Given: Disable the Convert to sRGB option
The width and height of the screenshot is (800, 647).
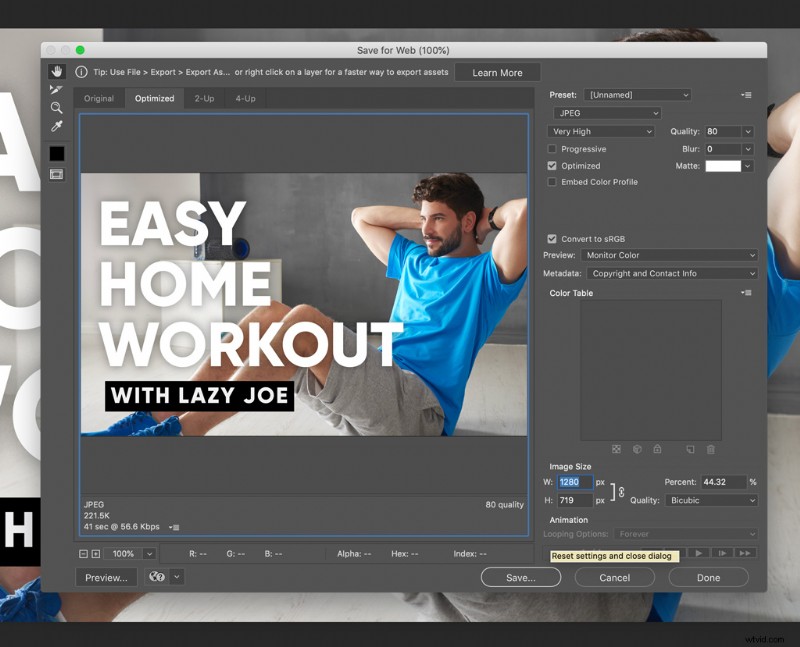Looking at the screenshot, I should point(553,239).
